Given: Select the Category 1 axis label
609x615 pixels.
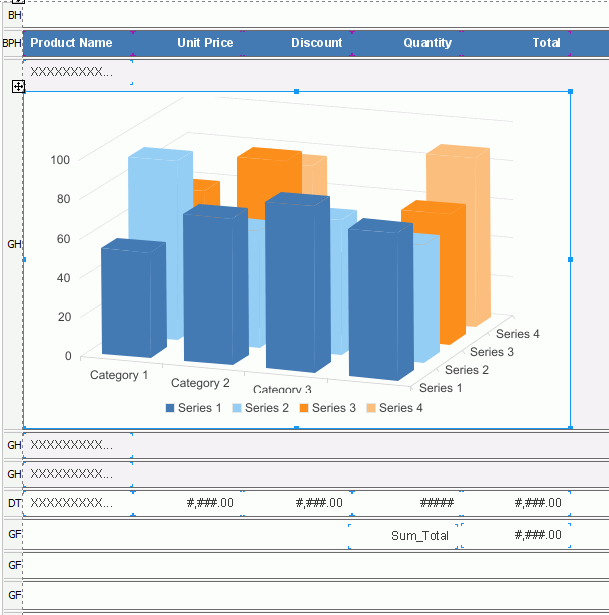Looking at the screenshot, I should (119, 375).
